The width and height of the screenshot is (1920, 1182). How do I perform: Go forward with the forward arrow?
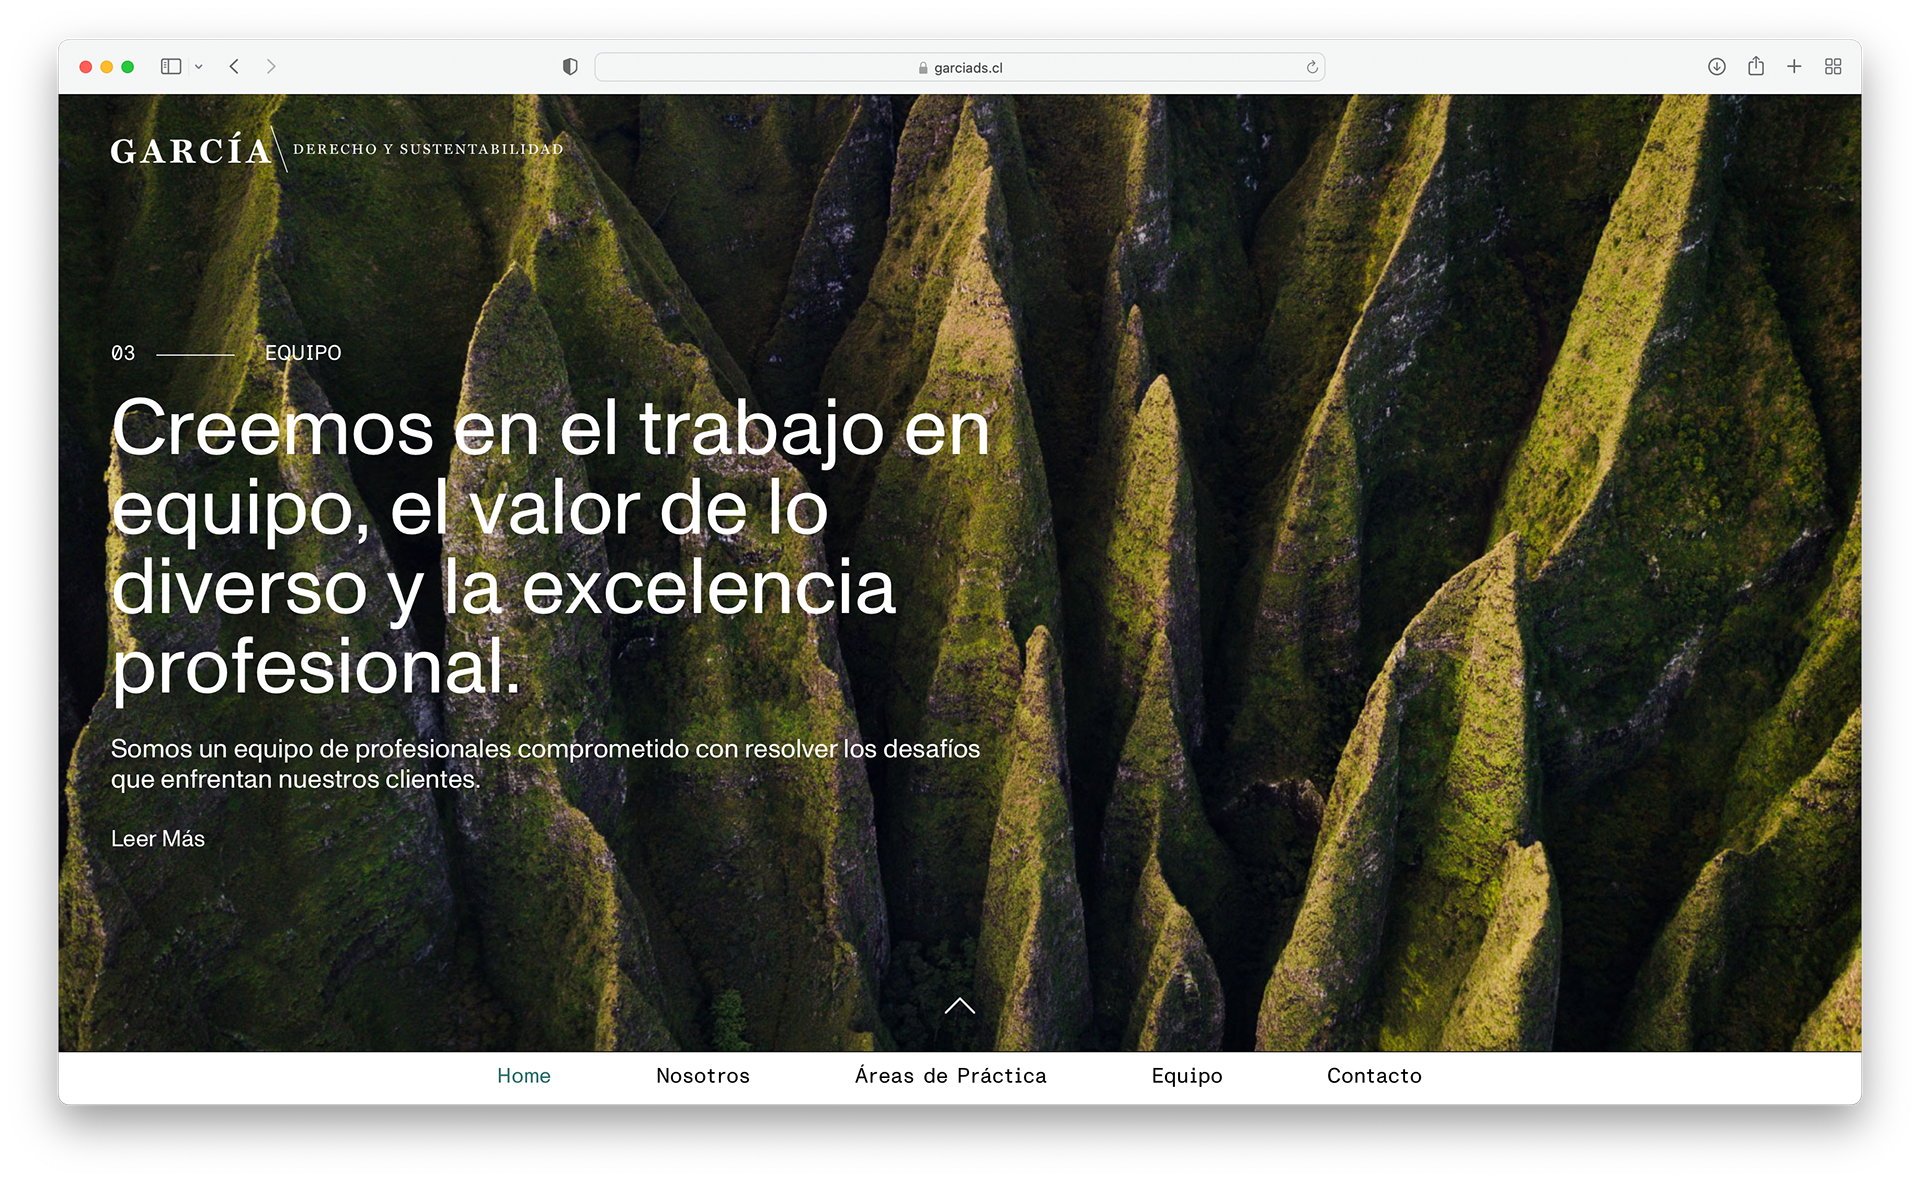271,67
